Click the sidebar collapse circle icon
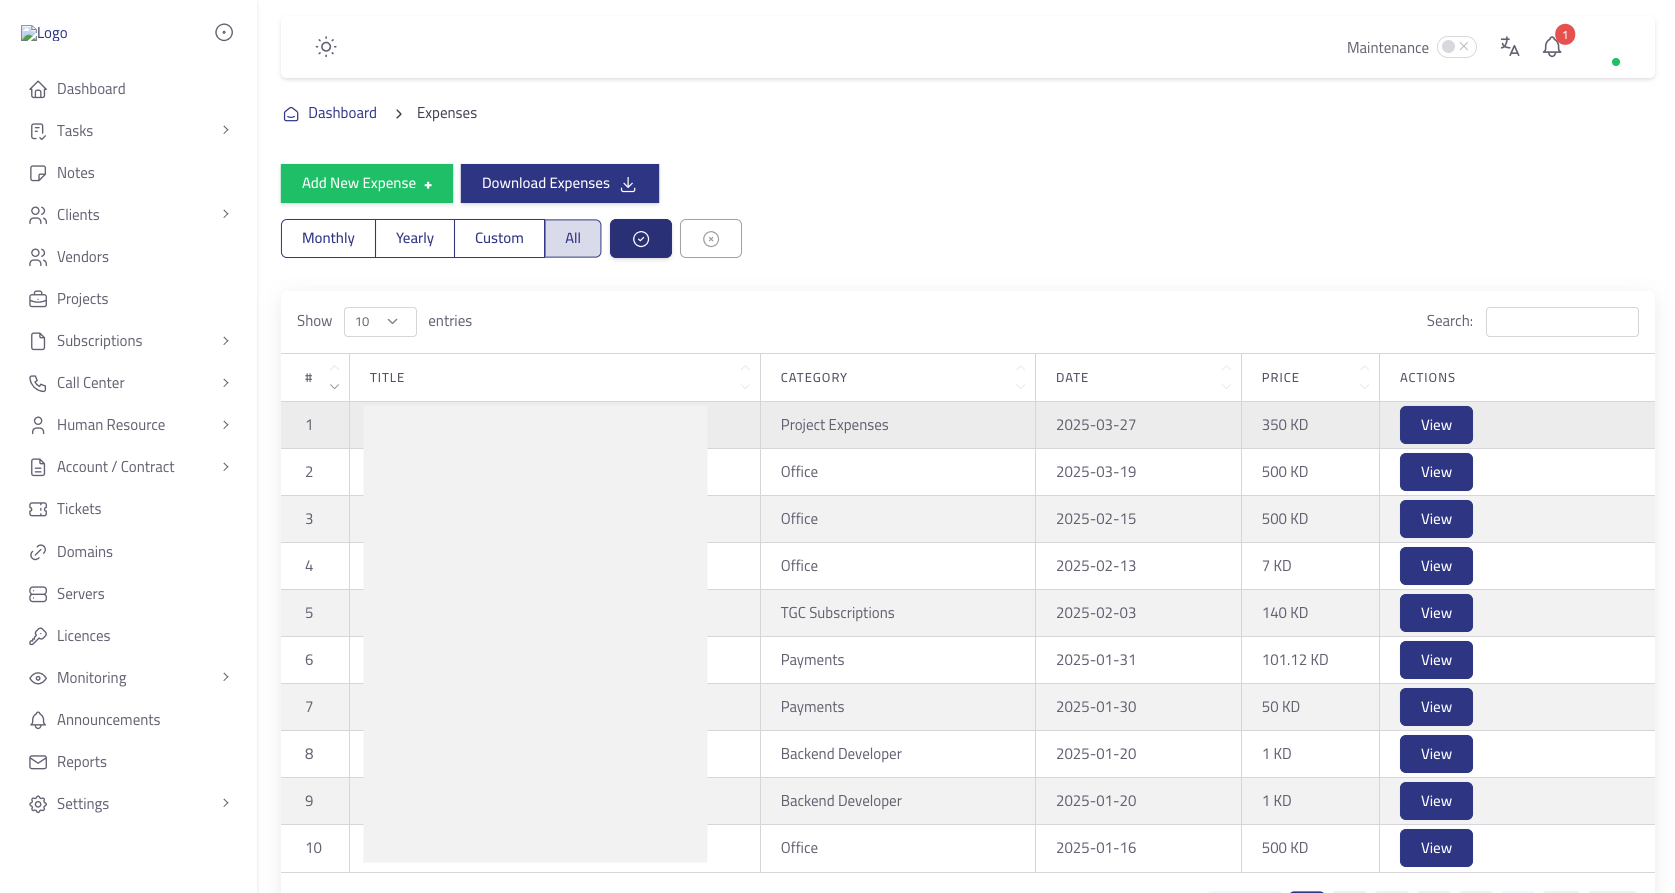This screenshot has width=1675, height=893. coord(224,33)
